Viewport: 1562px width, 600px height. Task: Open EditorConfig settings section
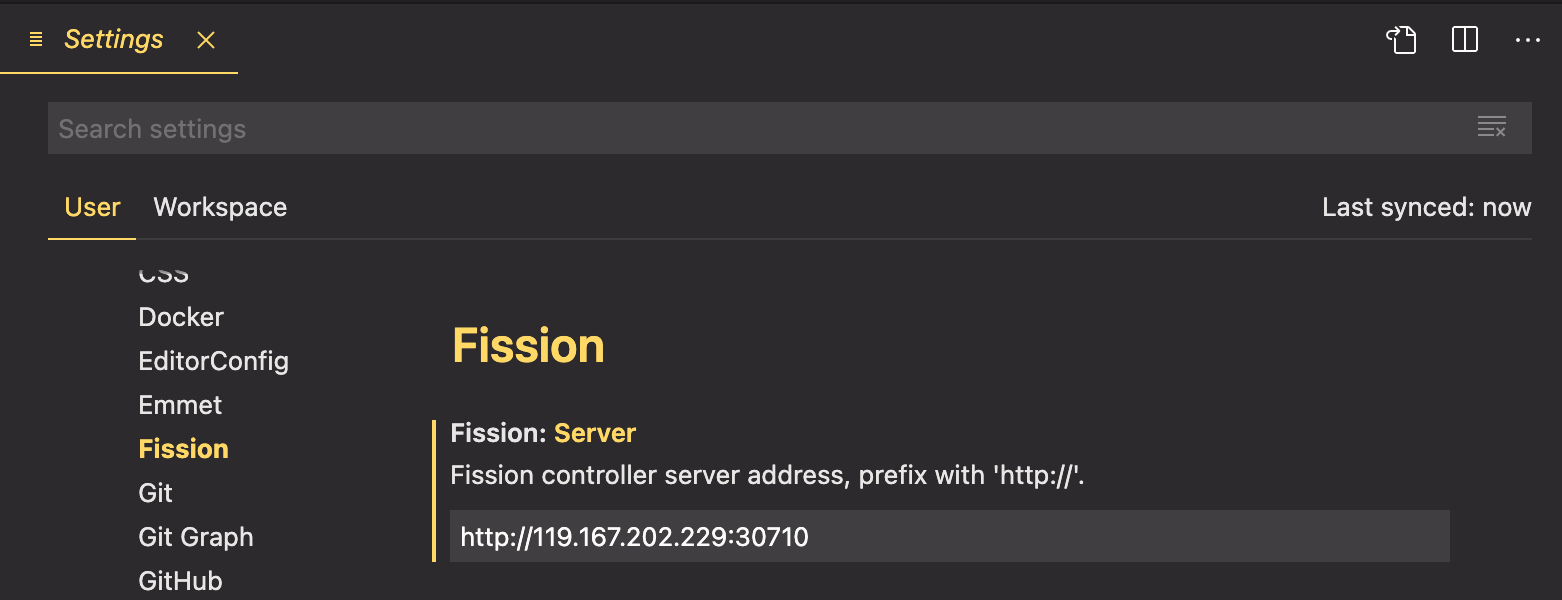coord(213,361)
